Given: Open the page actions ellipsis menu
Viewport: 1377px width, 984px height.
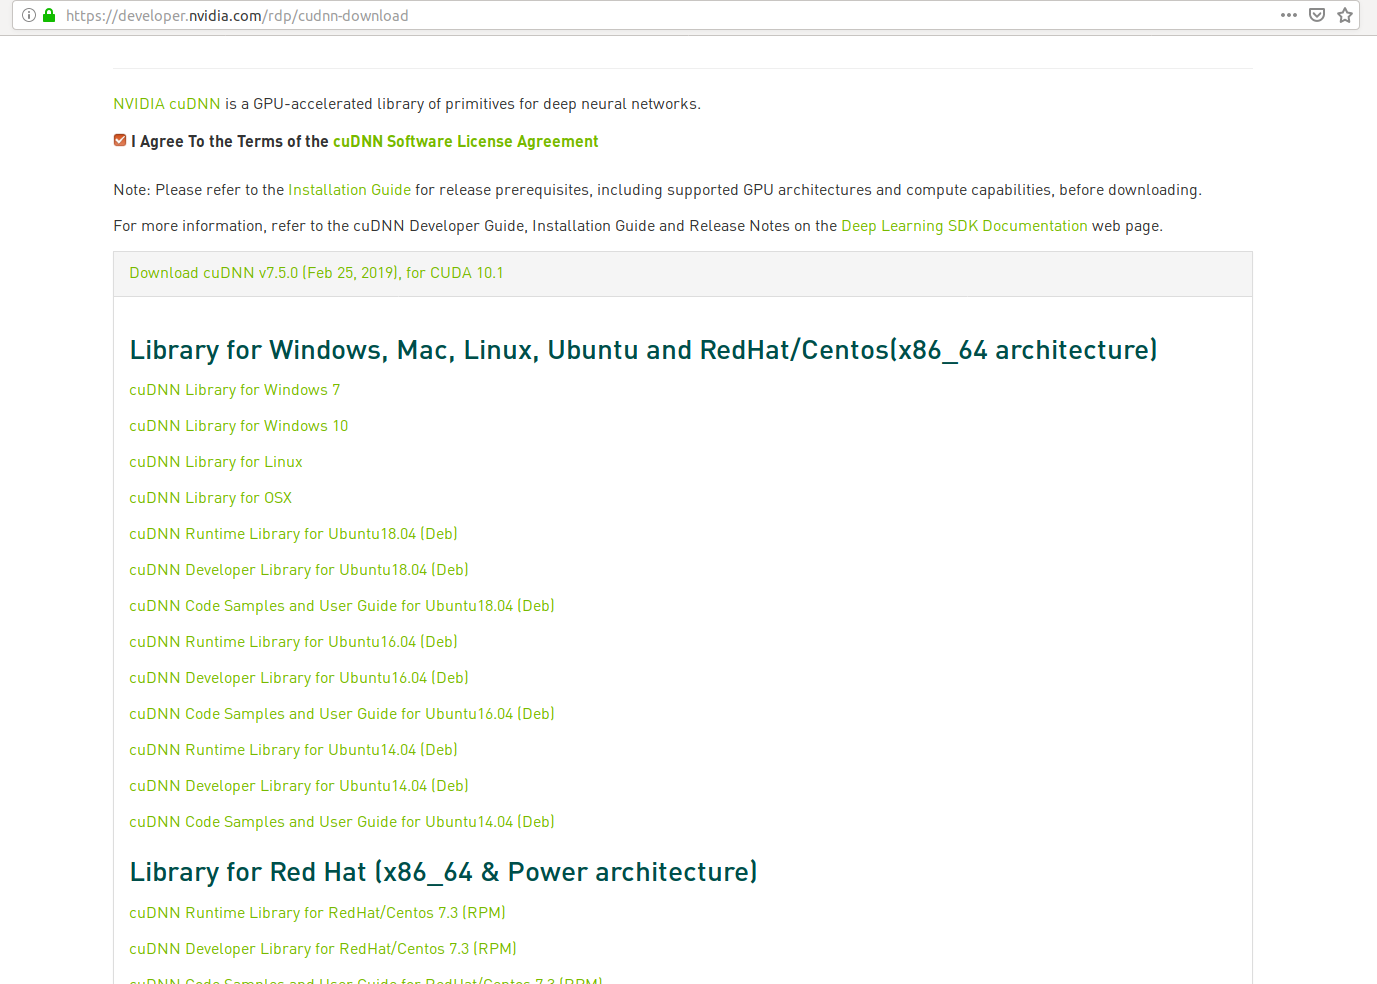Looking at the screenshot, I should point(1289,15).
